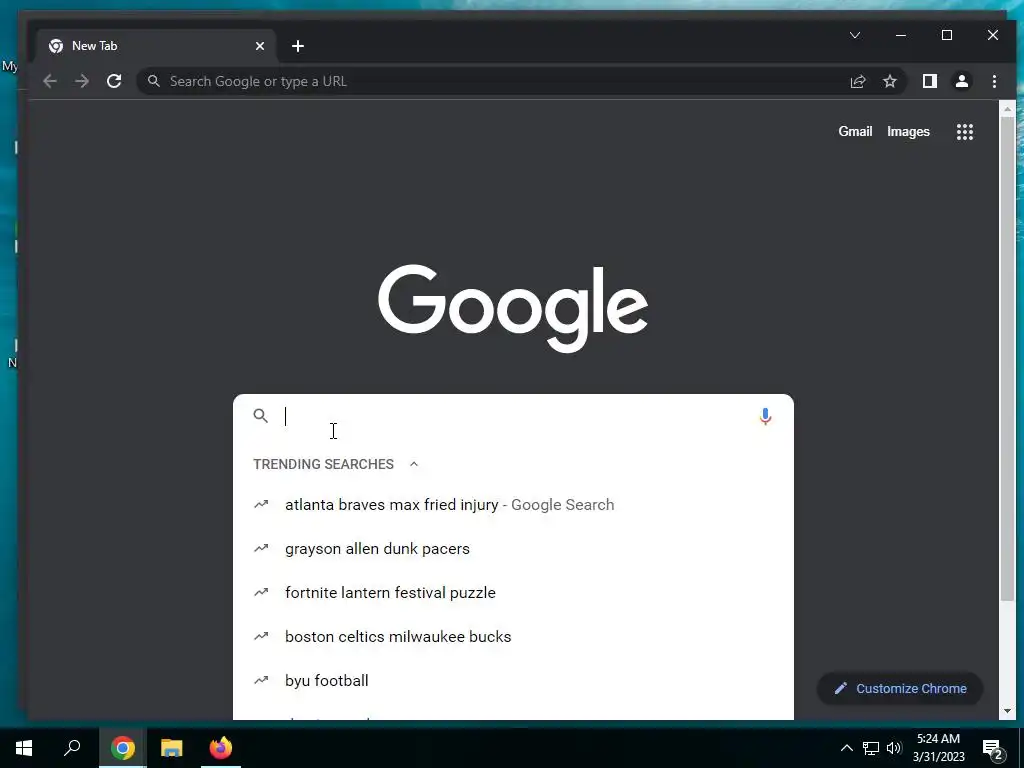The width and height of the screenshot is (1024, 768).
Task: Close the New Tab tab
Action: pyautogui.click(x=260, y=46)
